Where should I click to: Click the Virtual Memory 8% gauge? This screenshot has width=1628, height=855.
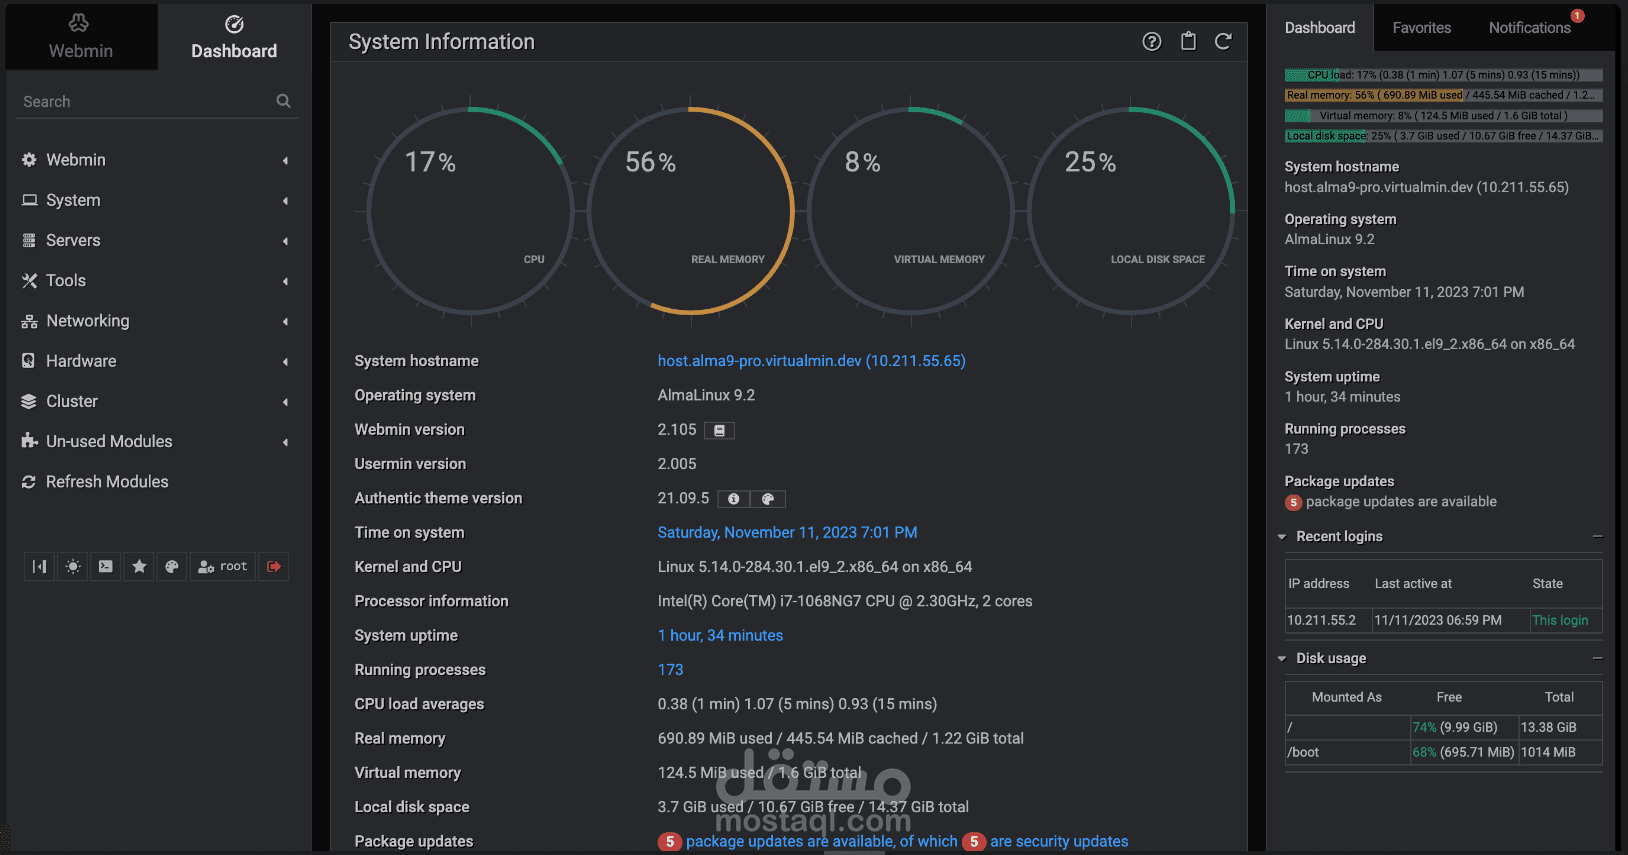[911, 211]
